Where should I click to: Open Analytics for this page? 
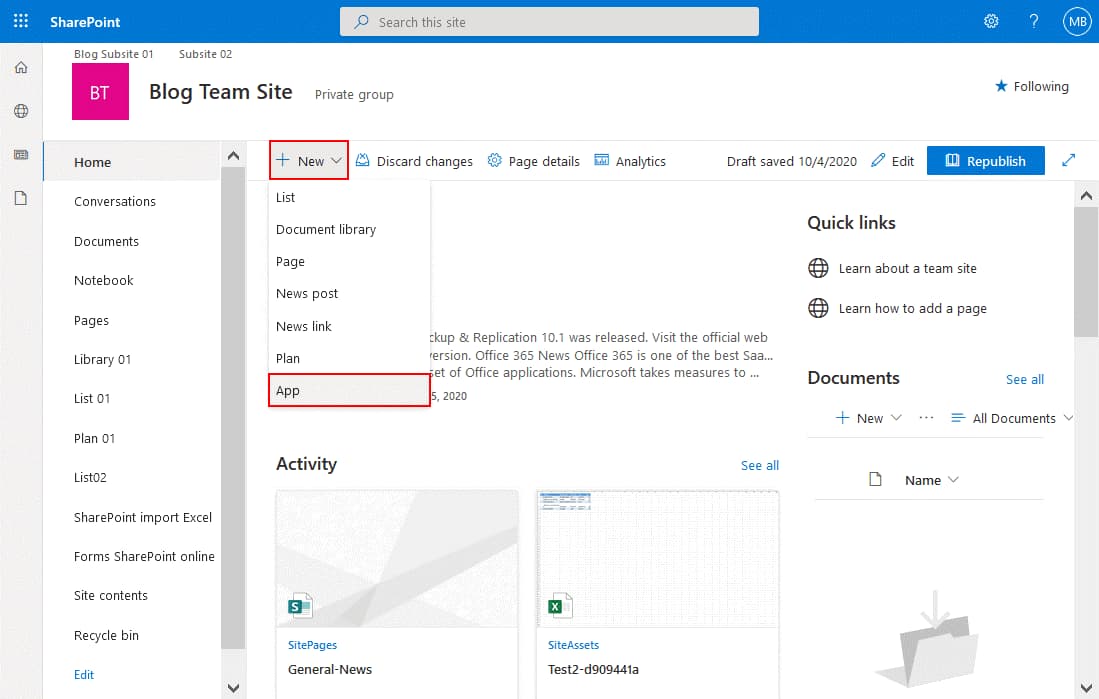[x=630, y=160]
